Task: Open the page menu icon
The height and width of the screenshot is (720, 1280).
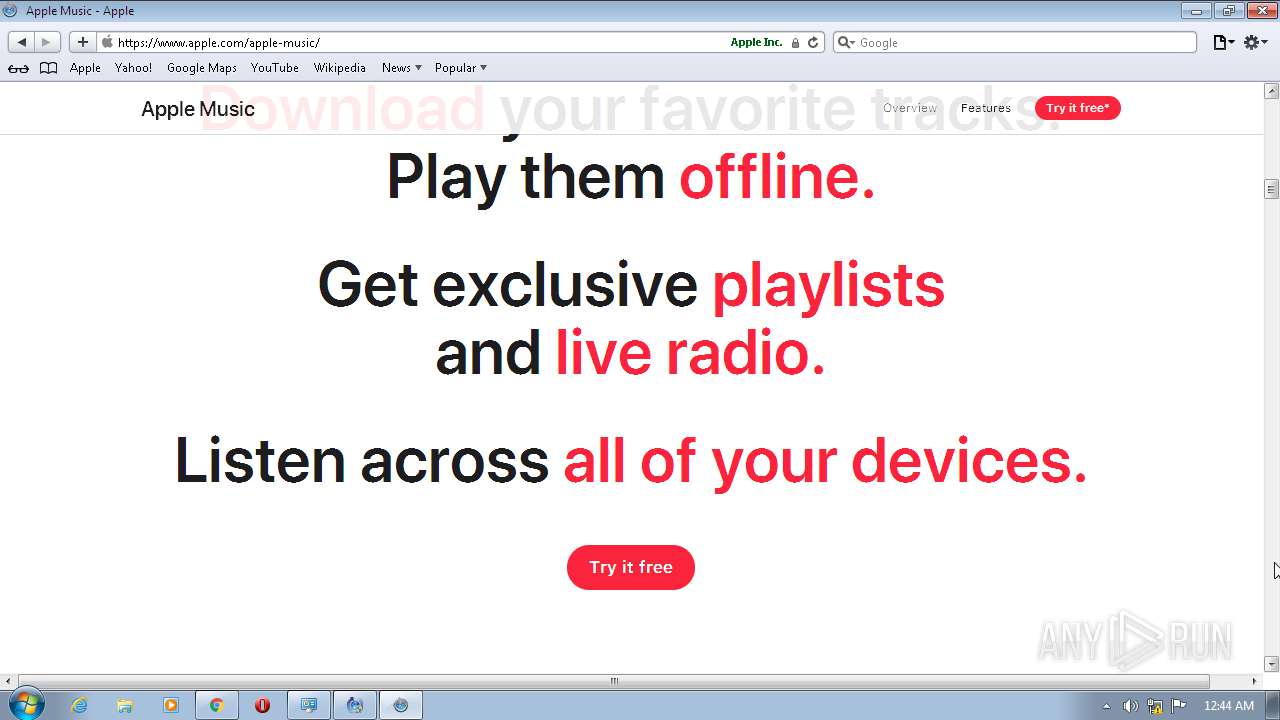Action: tap(1223, 42)
